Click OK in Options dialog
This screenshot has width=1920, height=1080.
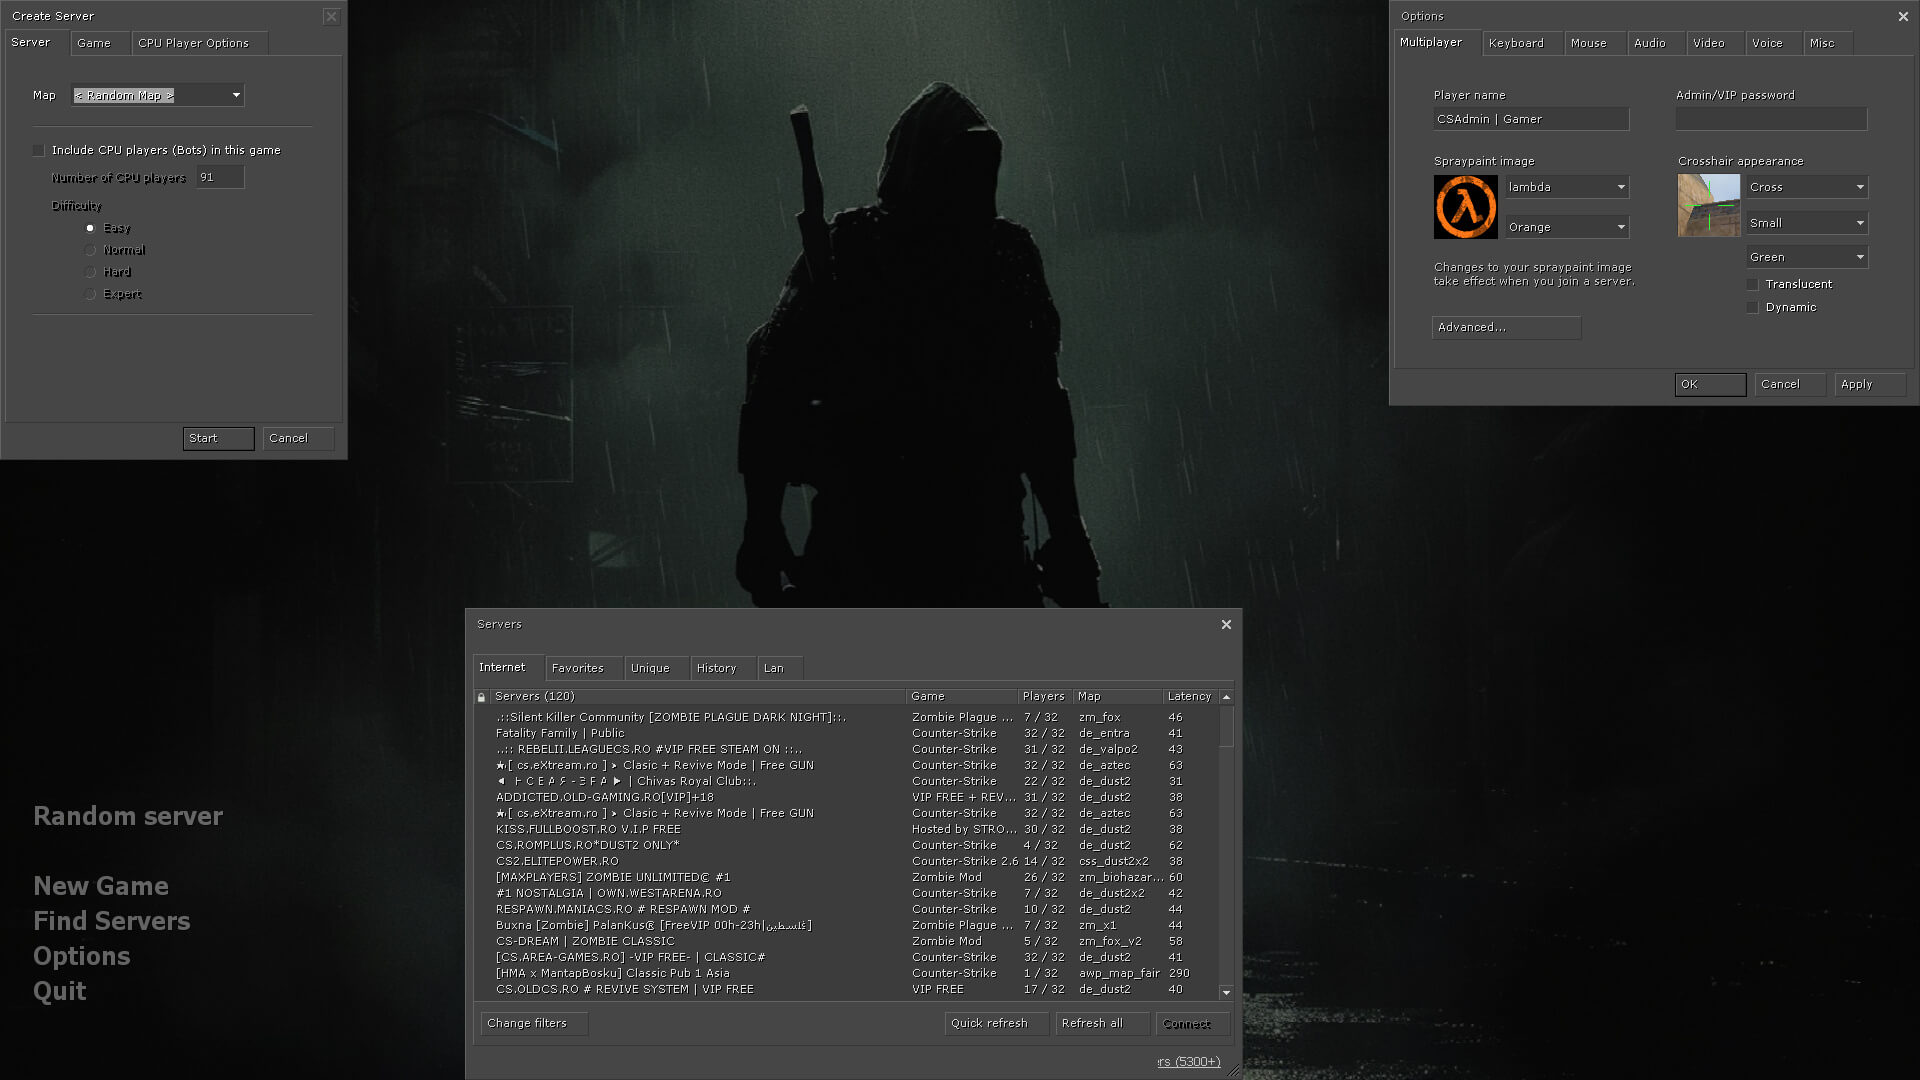(1710, 385)
